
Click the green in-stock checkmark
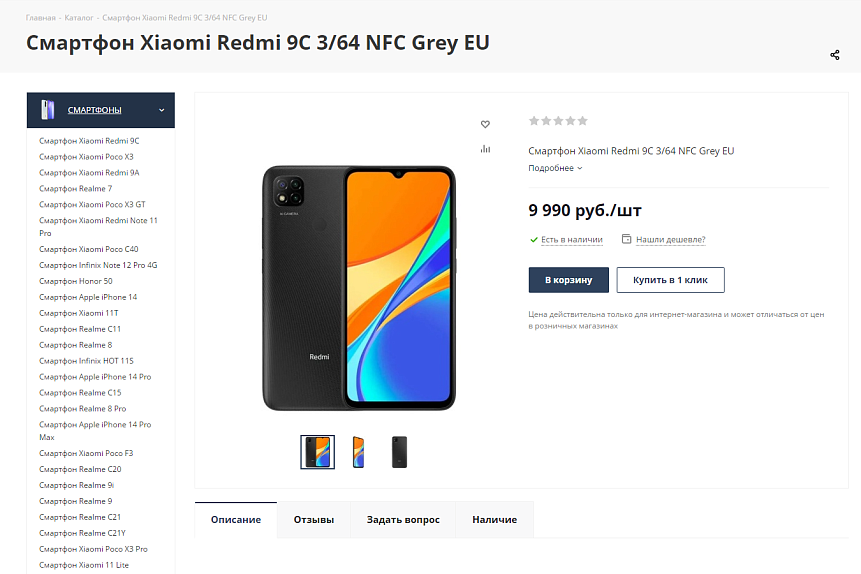click(x=534, y=239)
